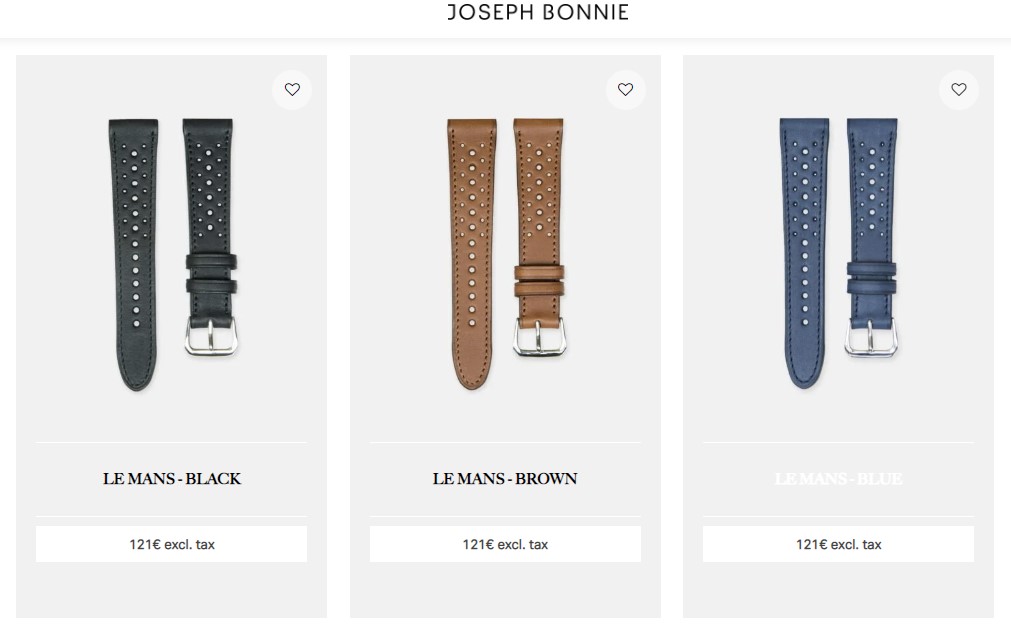Open the black watch strap image
This screenshot has width=1011, height=637.
point(172,254)
